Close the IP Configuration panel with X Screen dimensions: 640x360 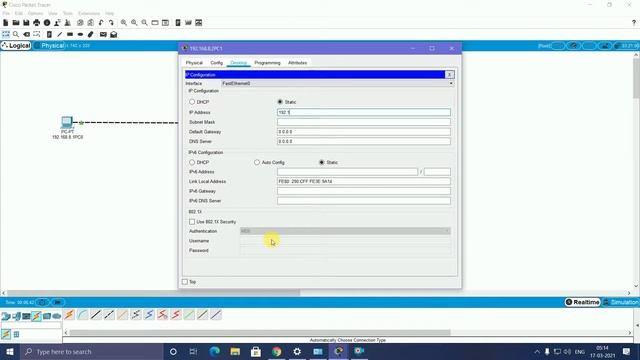click(x=449, y=75)
